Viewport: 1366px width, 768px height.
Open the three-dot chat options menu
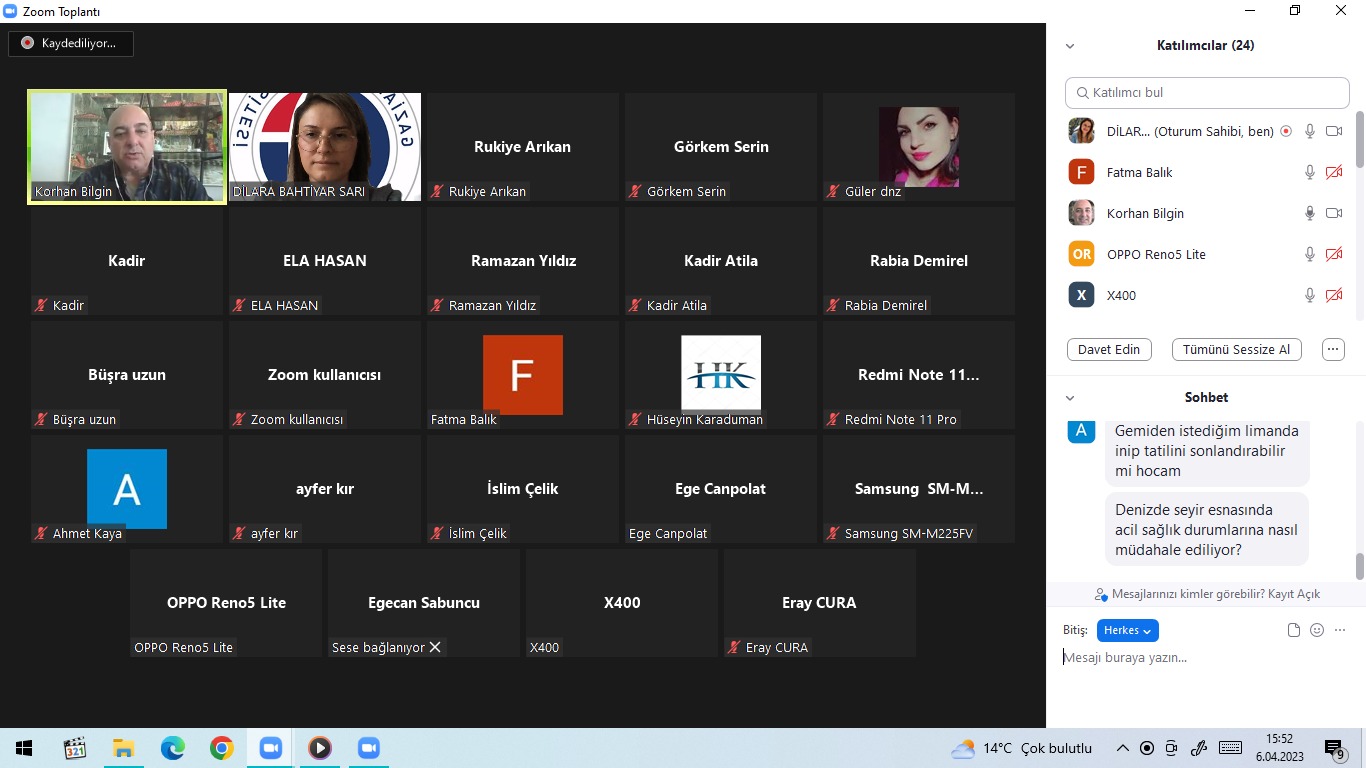point(1340,630)
